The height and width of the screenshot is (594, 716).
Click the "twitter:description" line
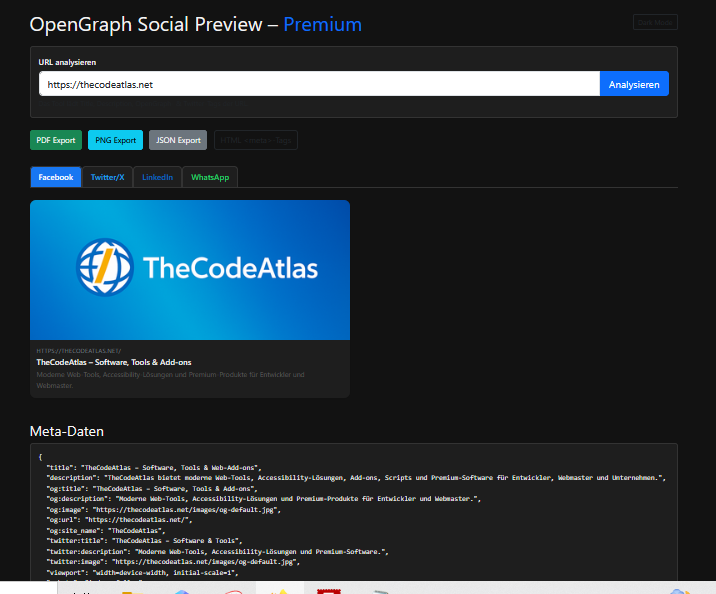tap(217, 552)
